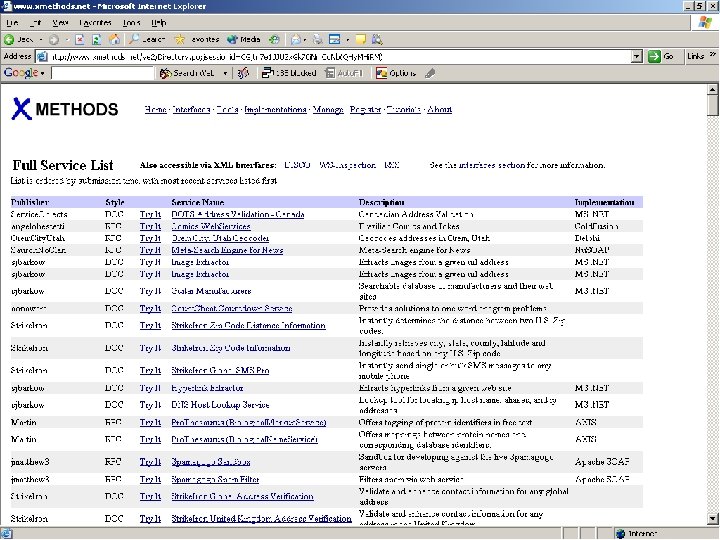The height and width of the screenshot is (540, 720).
Task: Open the Discuss yellow note icon
Action: click(x=360, y=39)
